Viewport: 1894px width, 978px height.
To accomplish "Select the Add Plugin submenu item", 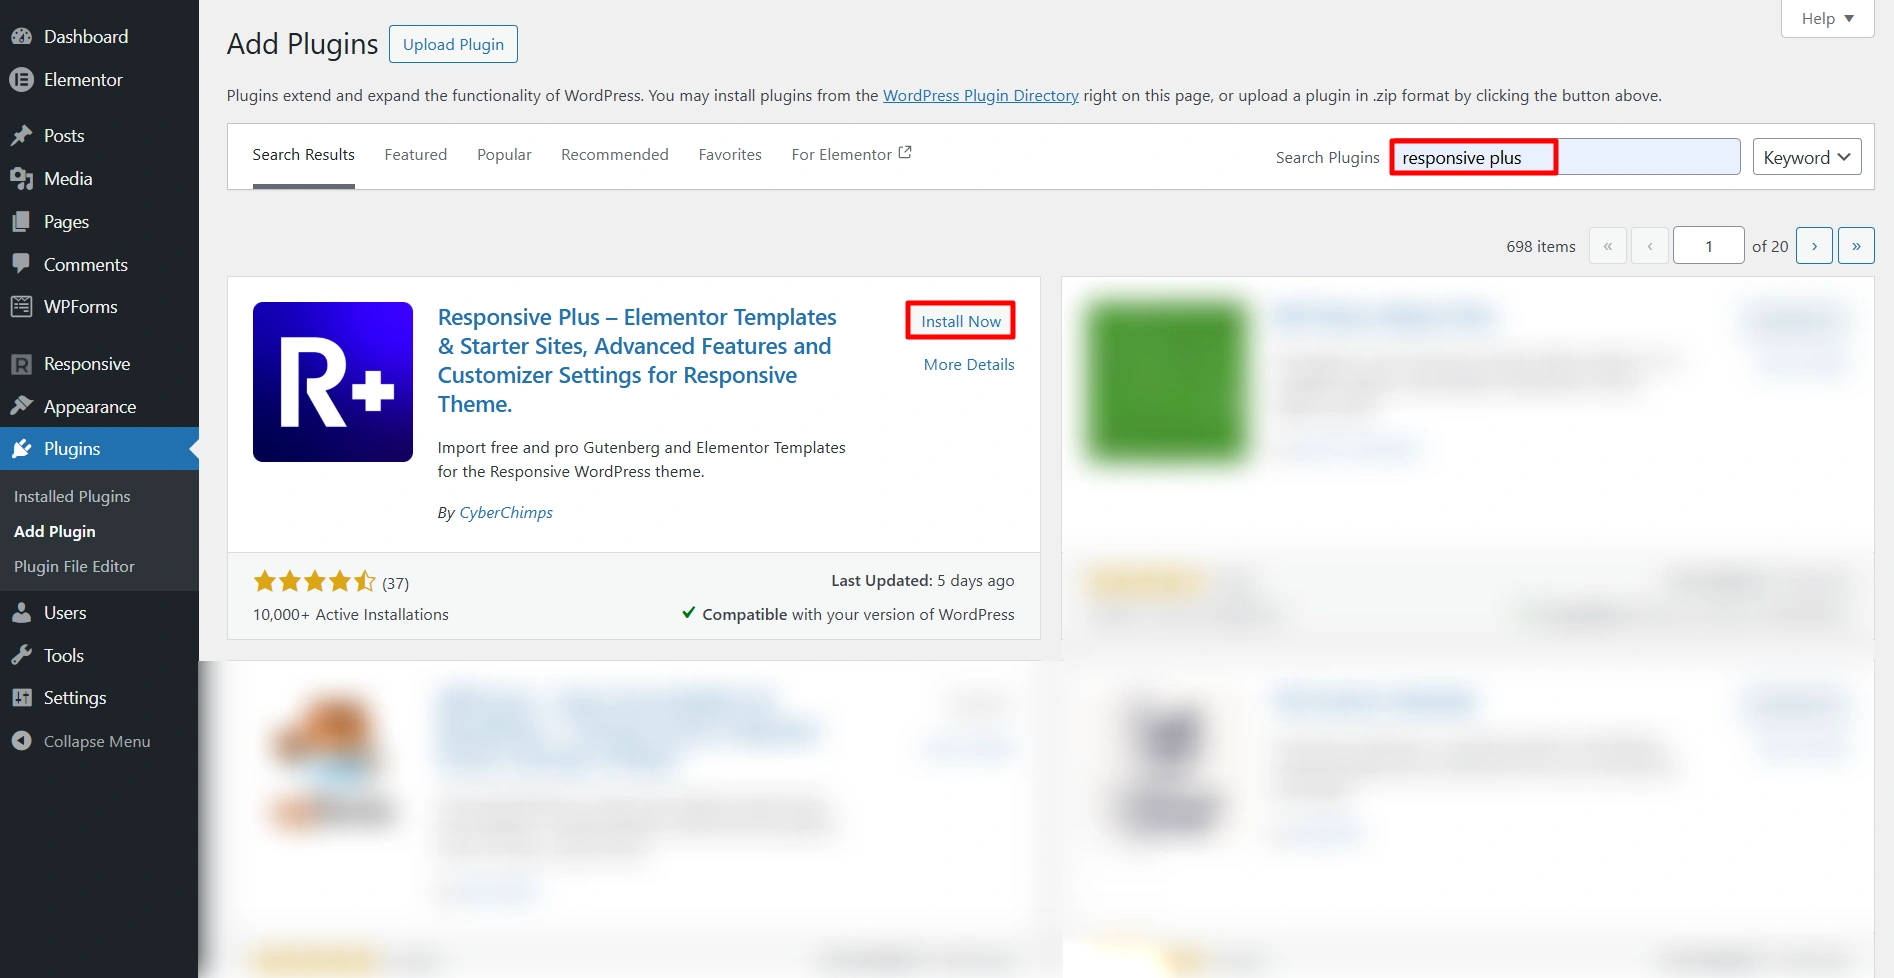I will coord(55,532).
